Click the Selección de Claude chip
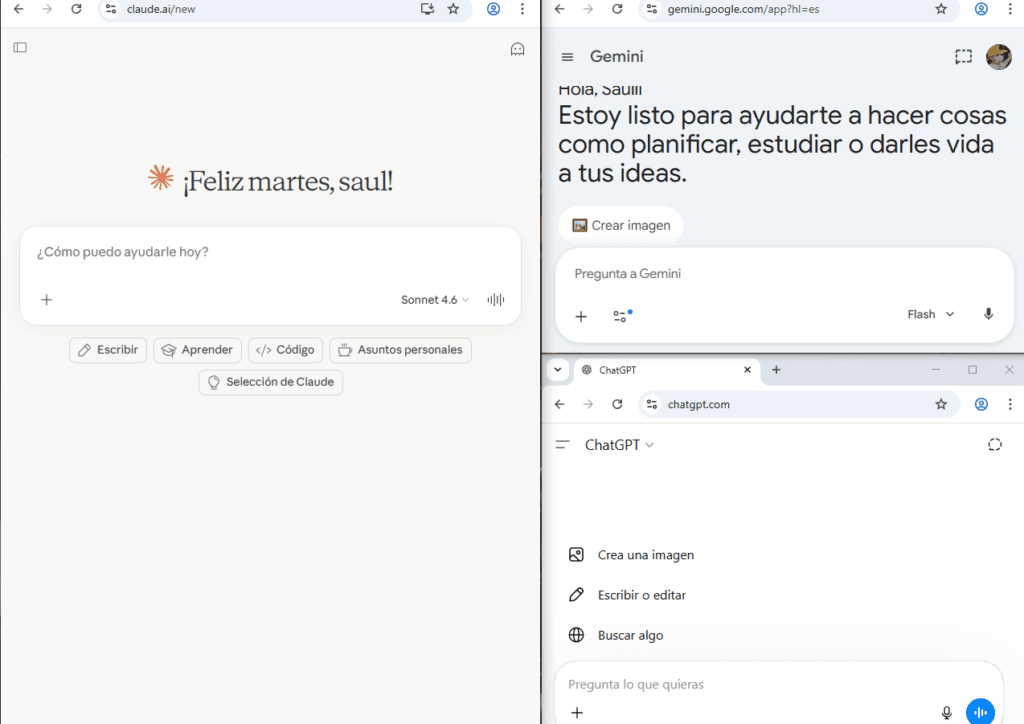The image size is (1024, 724). pyautogui.click(x=270, y=382)
